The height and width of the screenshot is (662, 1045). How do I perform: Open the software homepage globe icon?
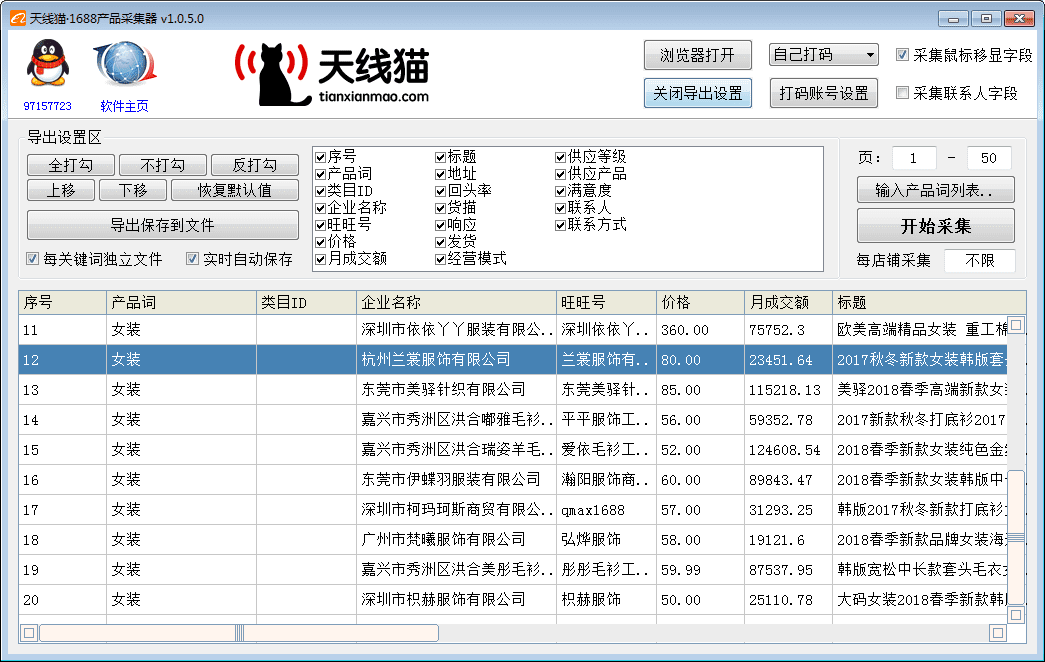[125, 63]
